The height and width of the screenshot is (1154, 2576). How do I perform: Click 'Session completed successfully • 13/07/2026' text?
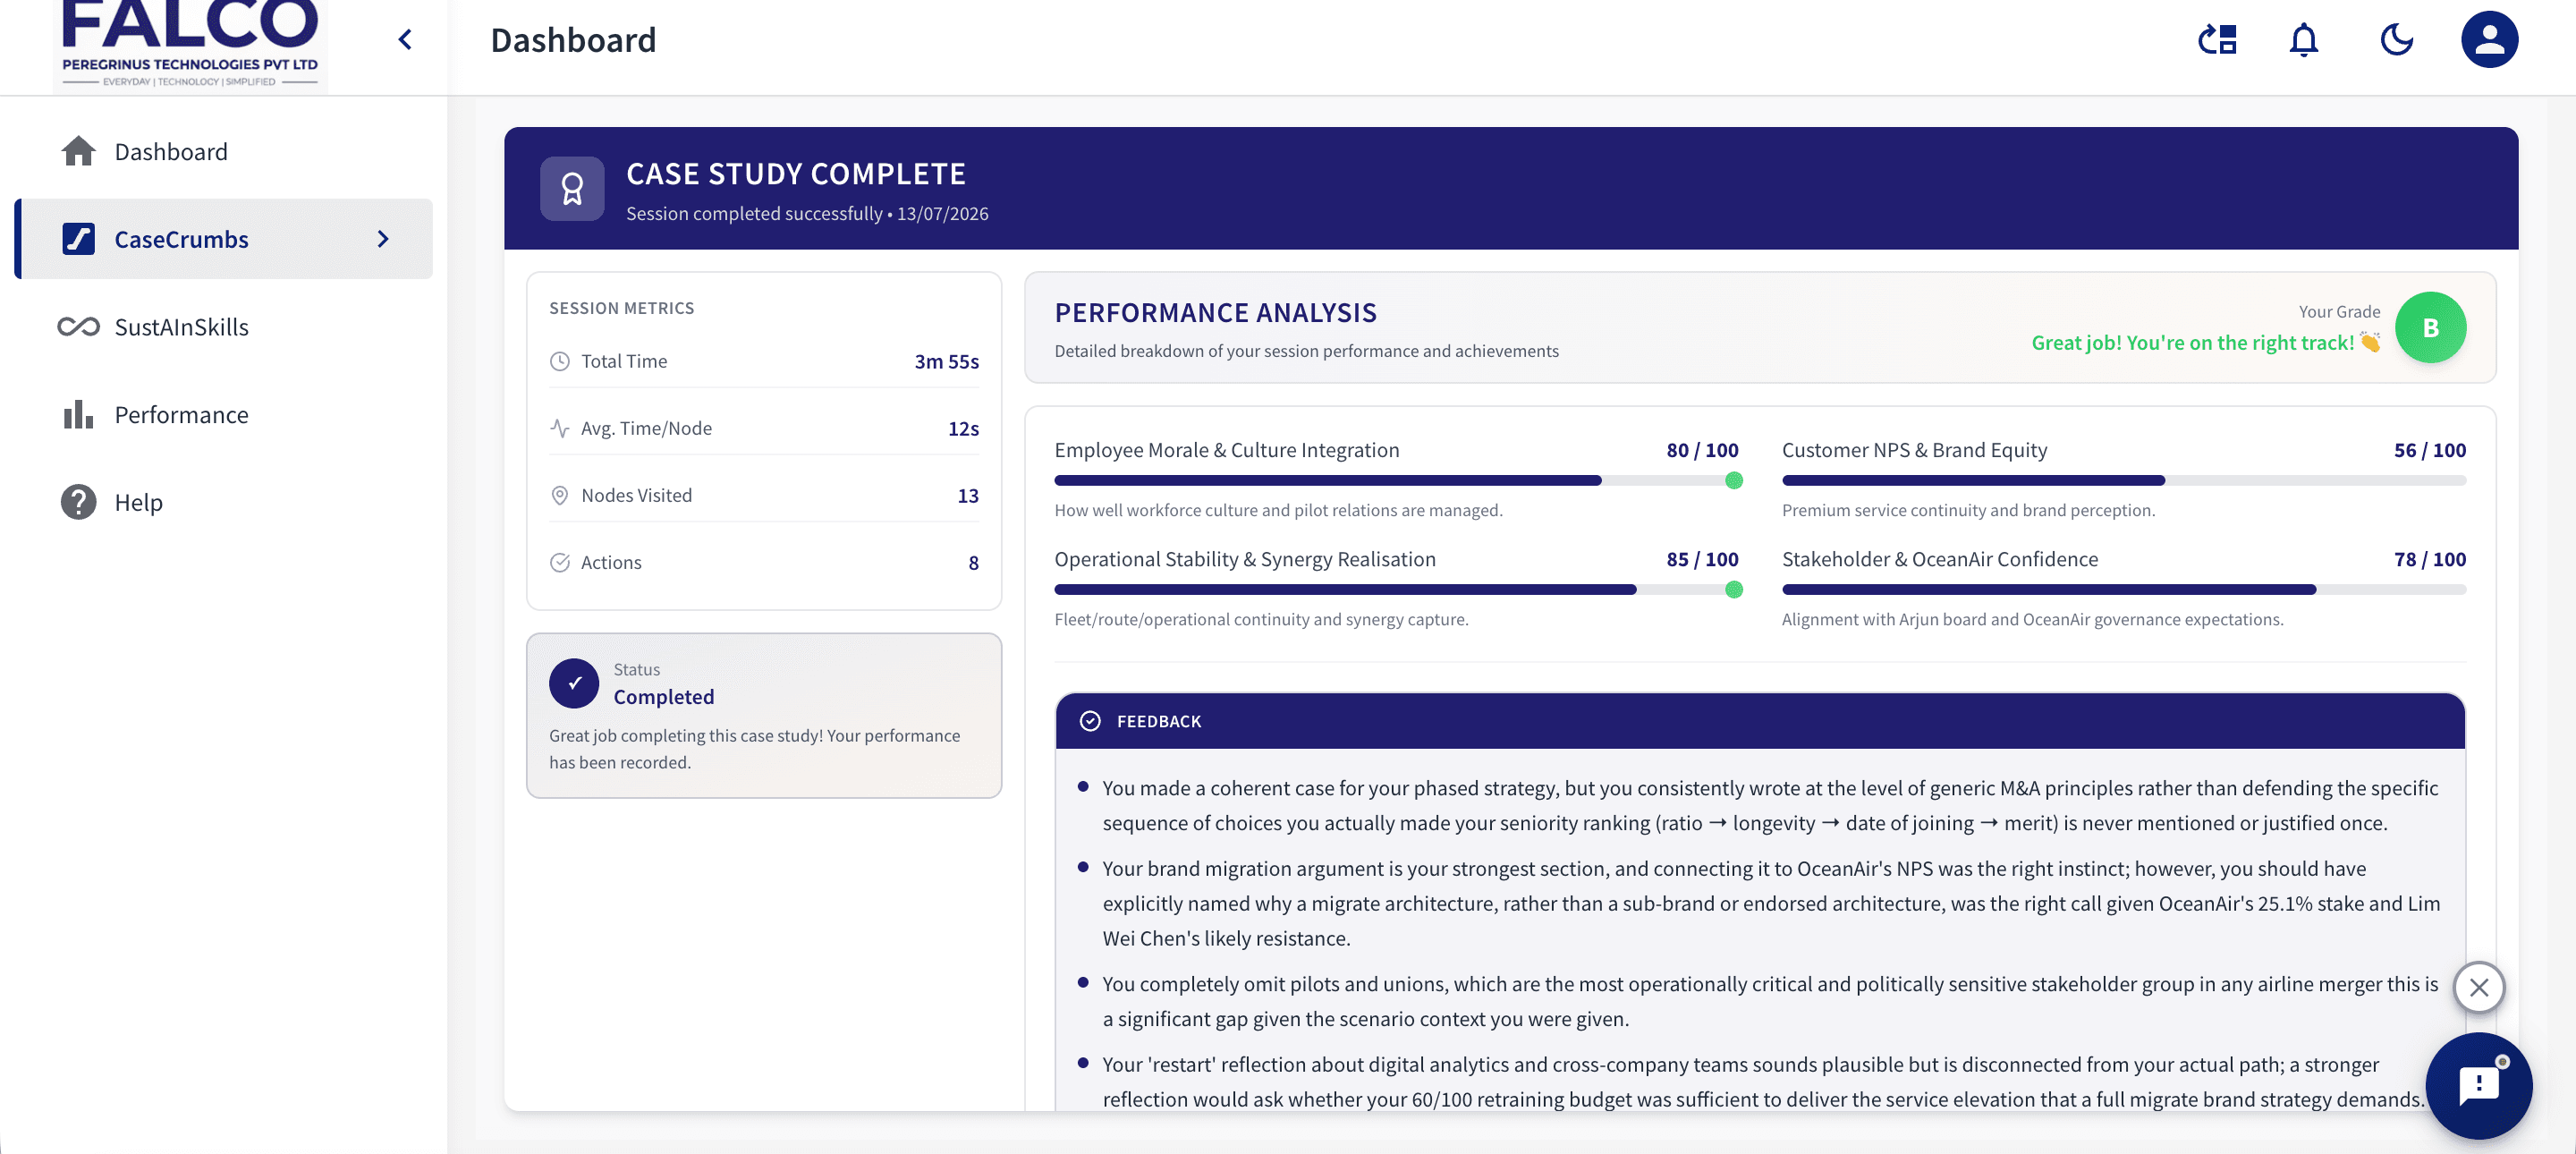pyautogui.click(x=807, y=213)
